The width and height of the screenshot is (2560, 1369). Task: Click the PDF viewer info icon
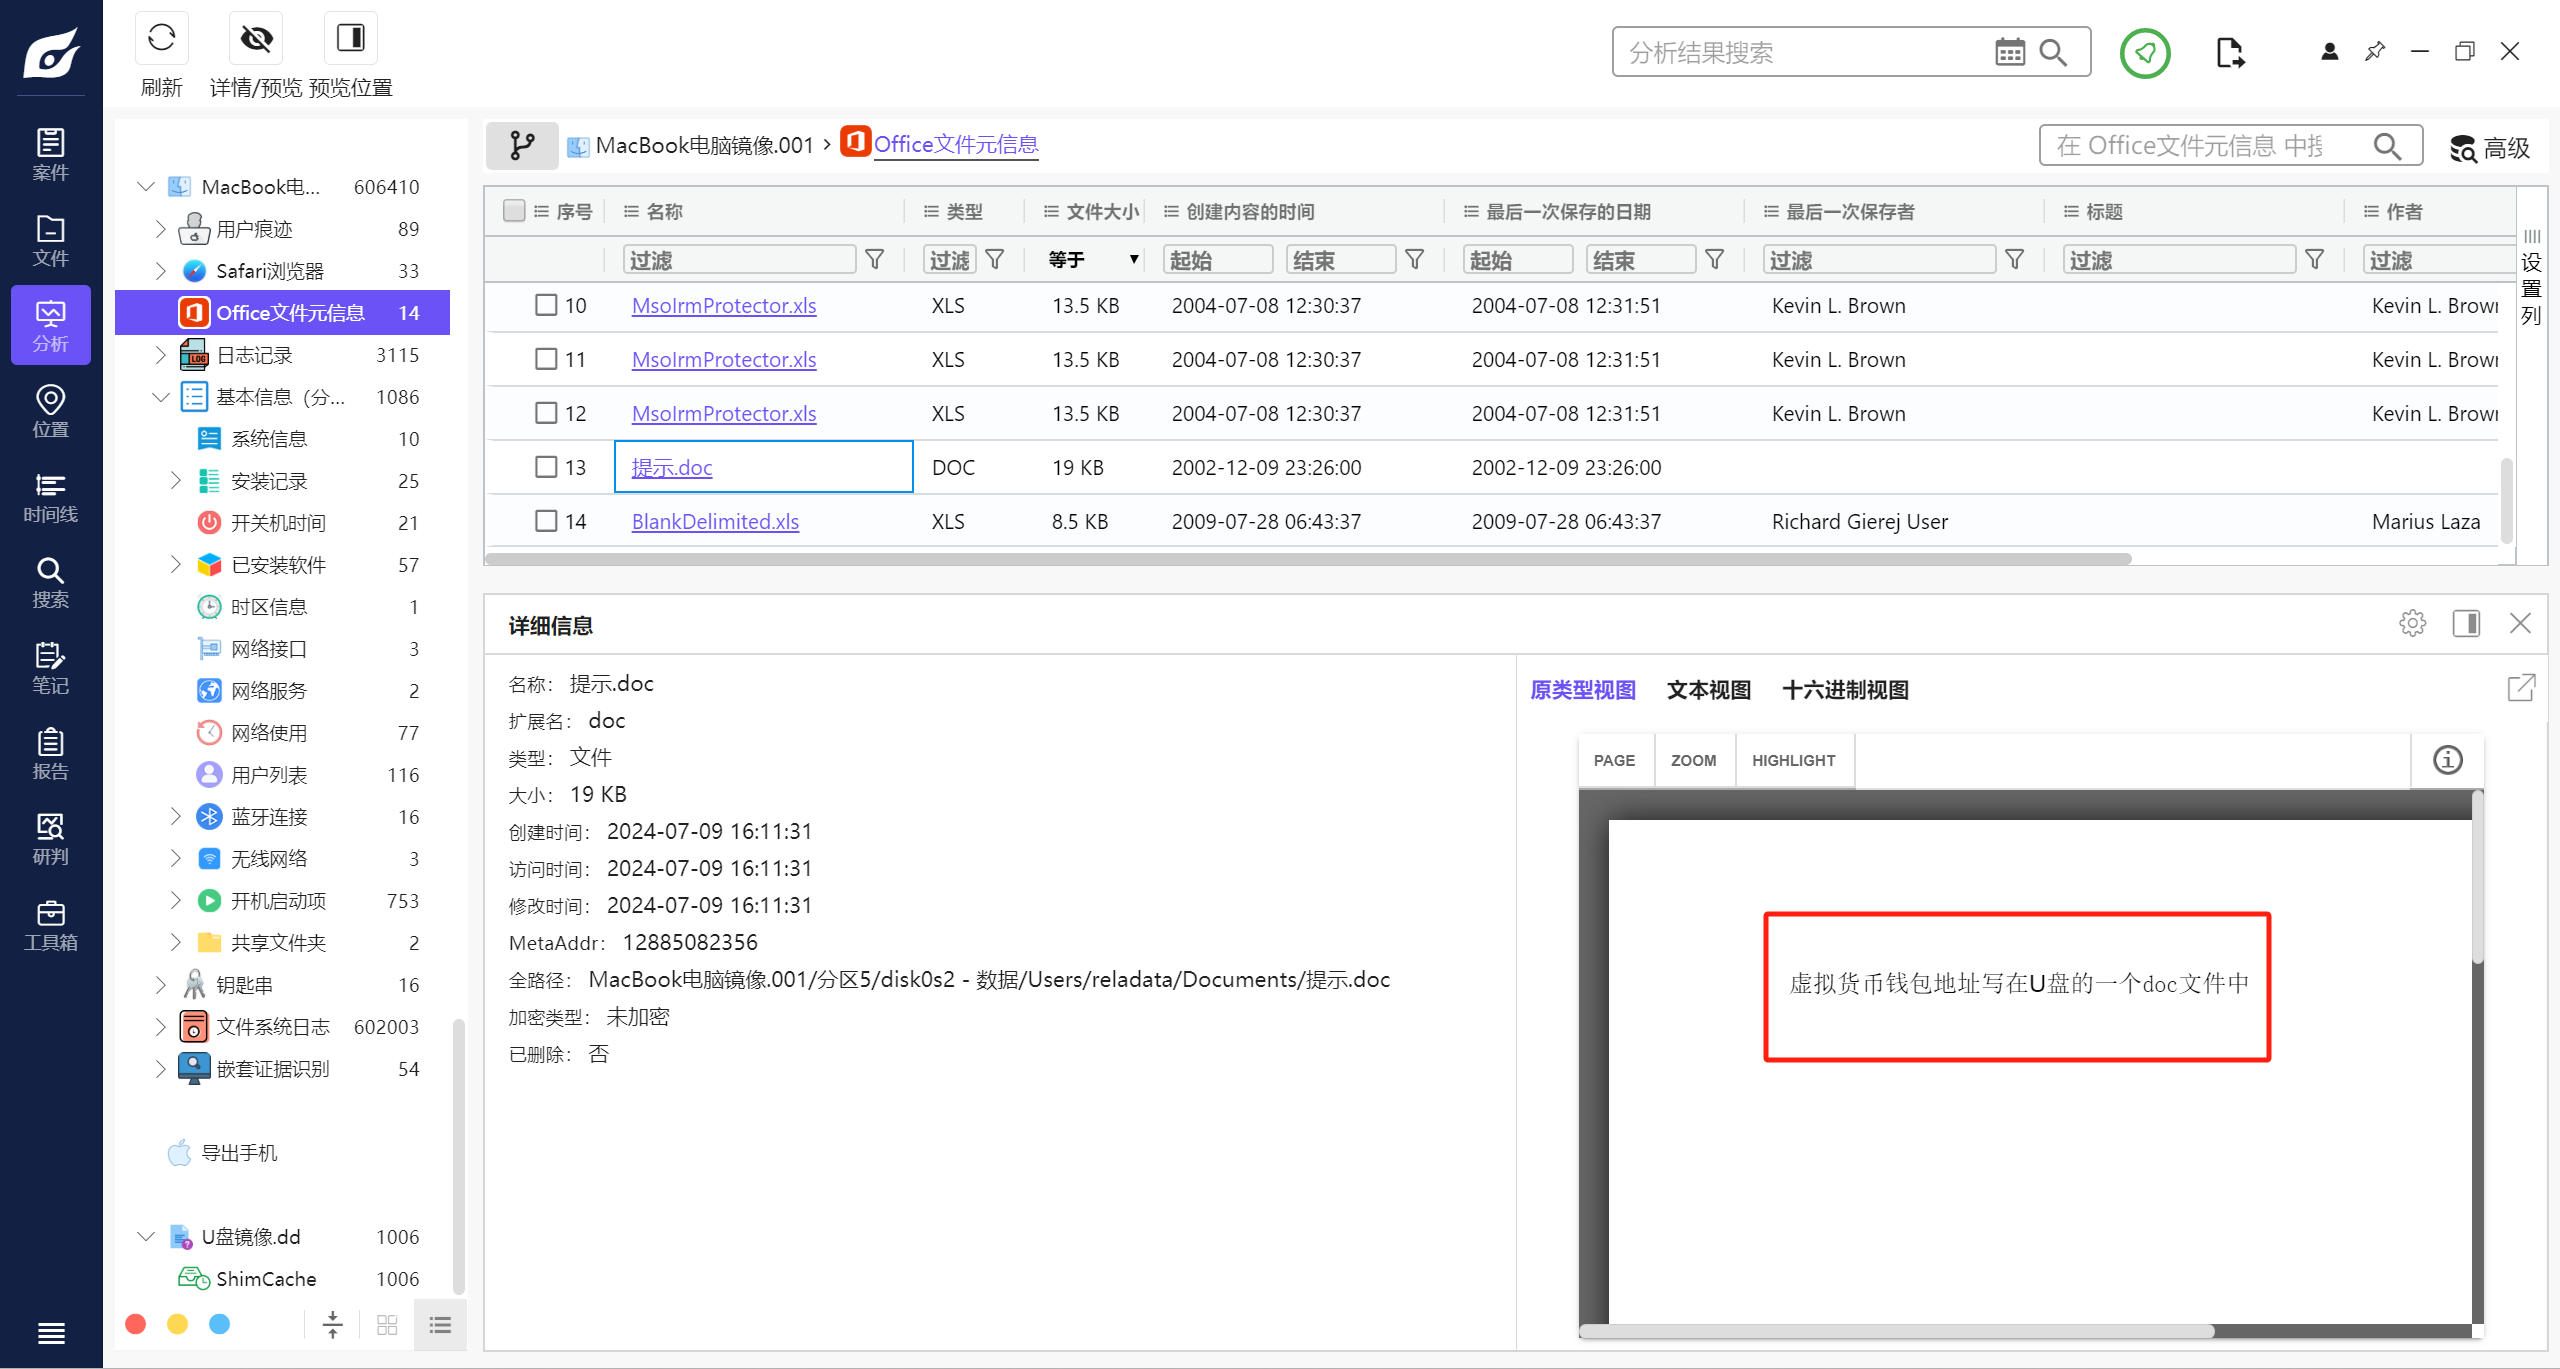pos(2447,760)
